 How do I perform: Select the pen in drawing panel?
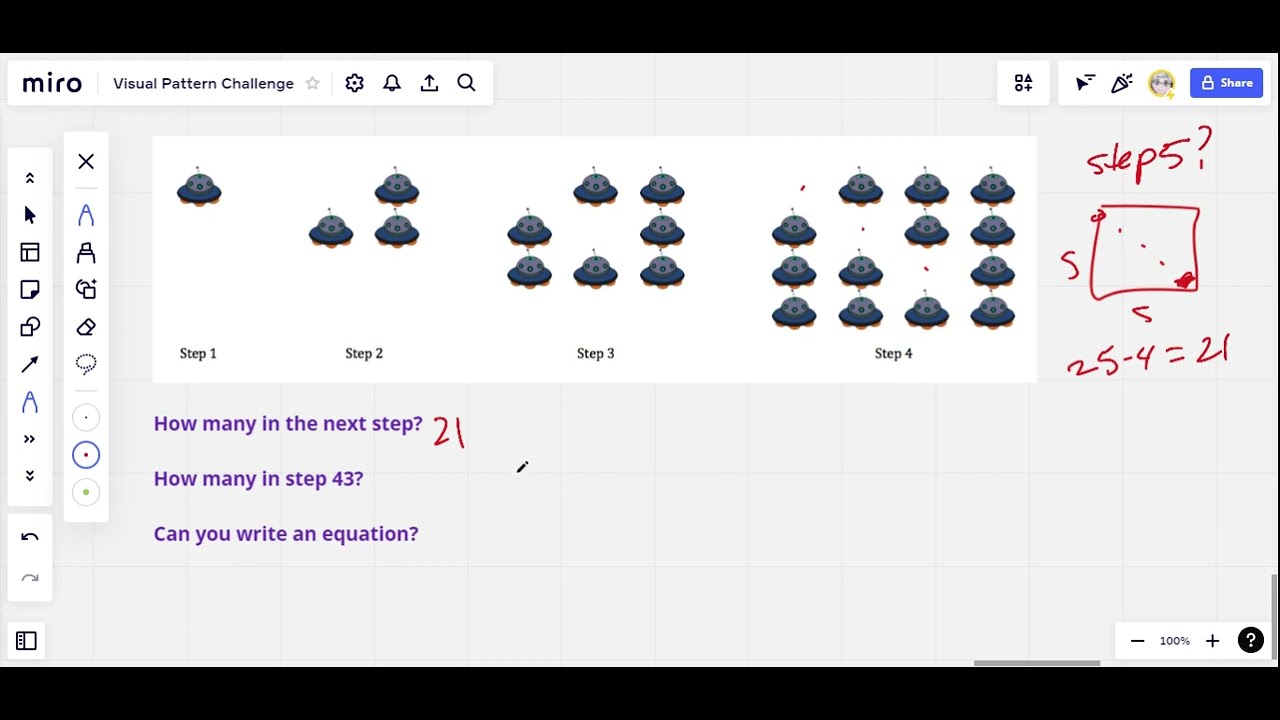click(86, 215)
